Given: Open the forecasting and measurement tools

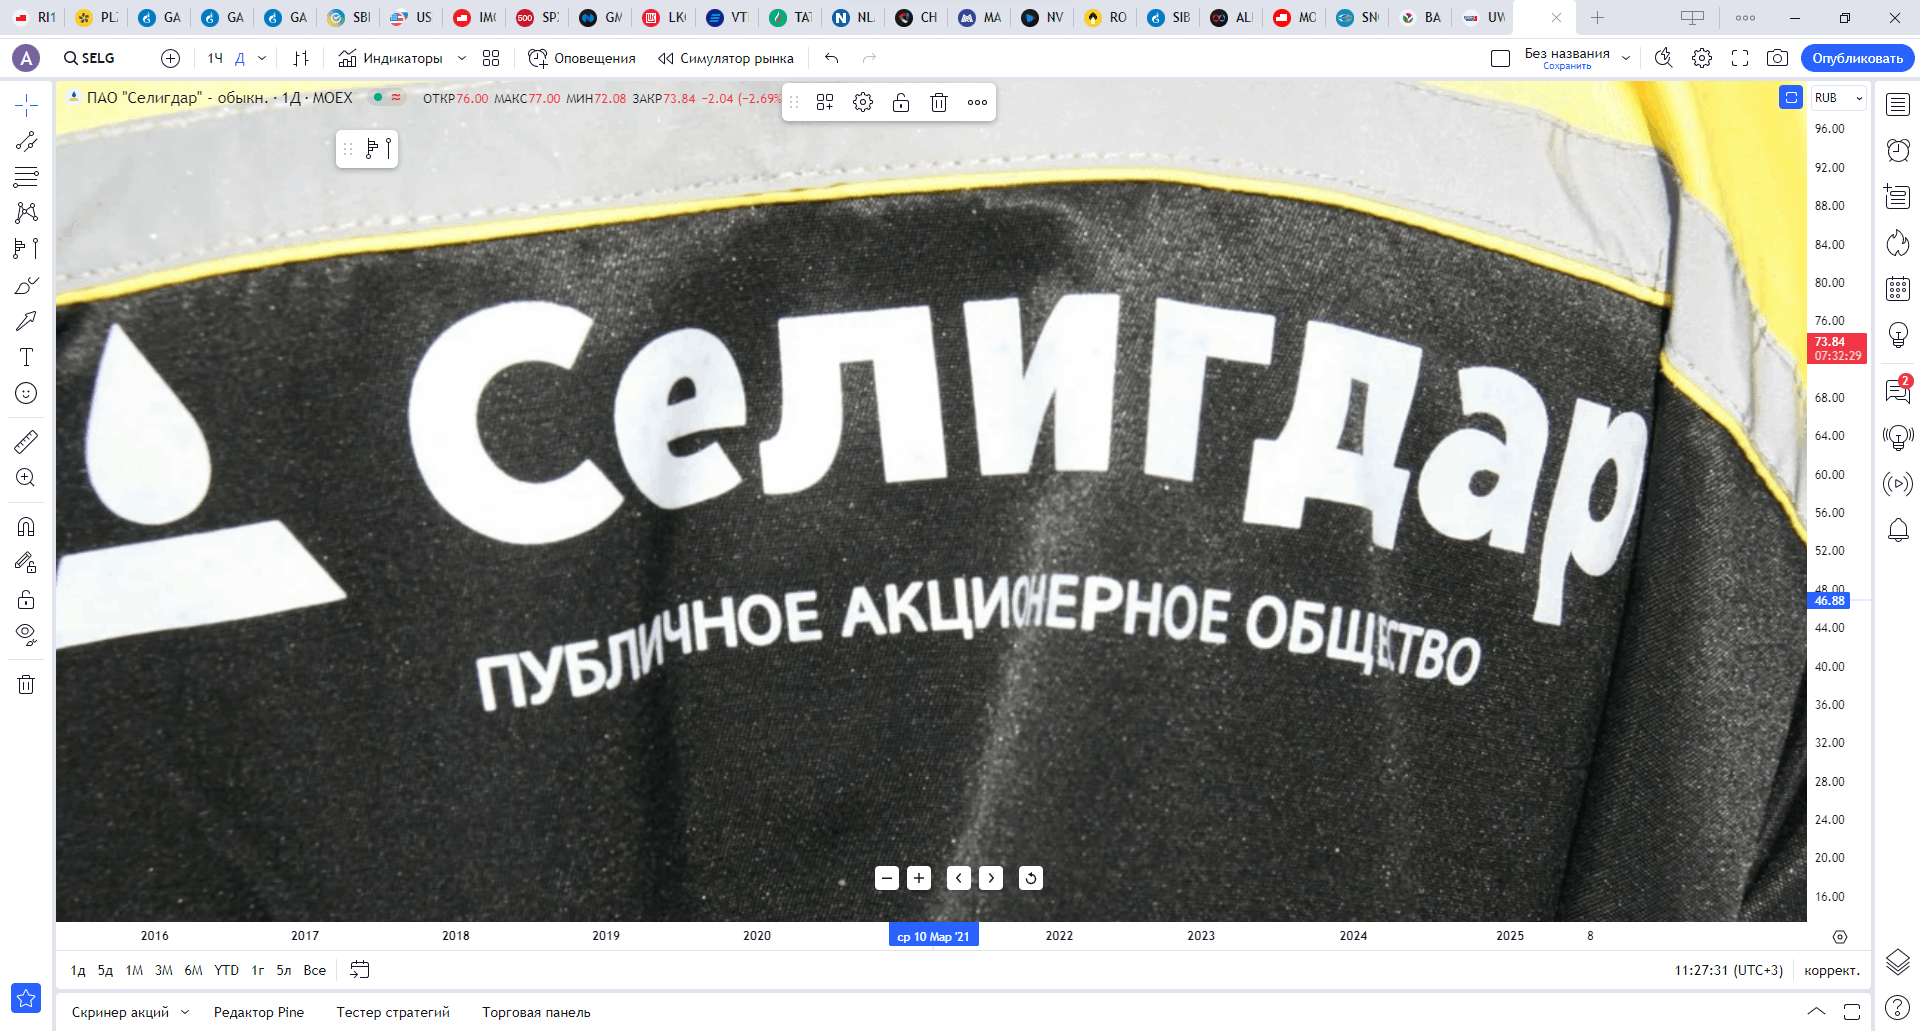Looking at the screenshot, I should click(26, 248).
